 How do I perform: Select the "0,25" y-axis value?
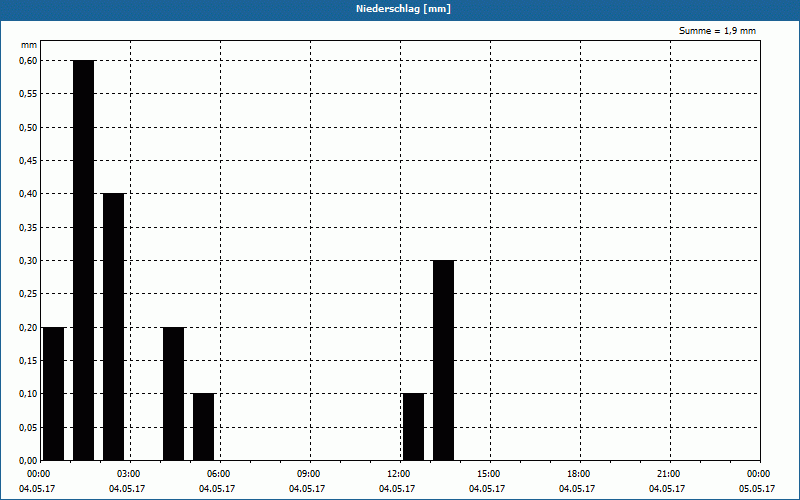pyautogui.click(x=28, y=294)
